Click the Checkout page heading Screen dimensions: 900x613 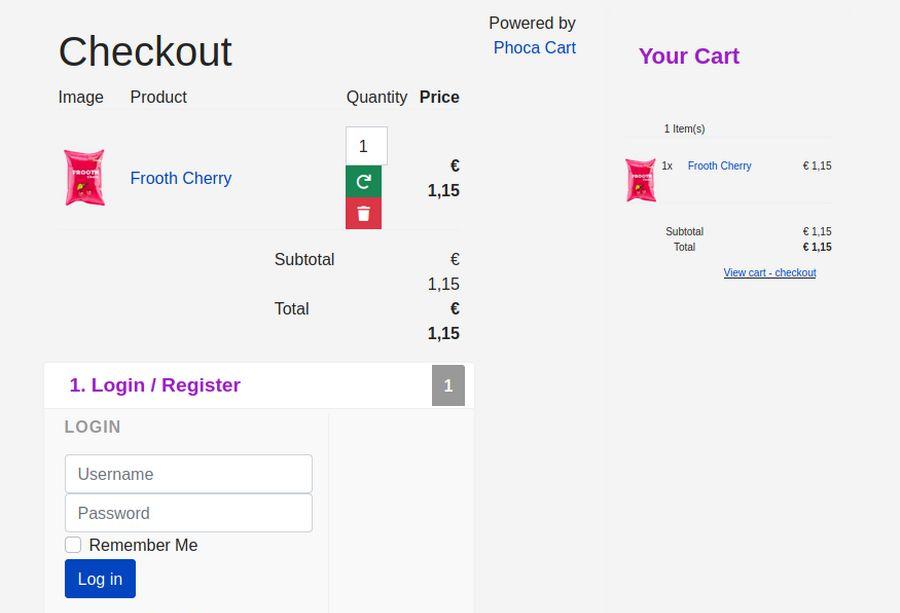click(145, 52)
